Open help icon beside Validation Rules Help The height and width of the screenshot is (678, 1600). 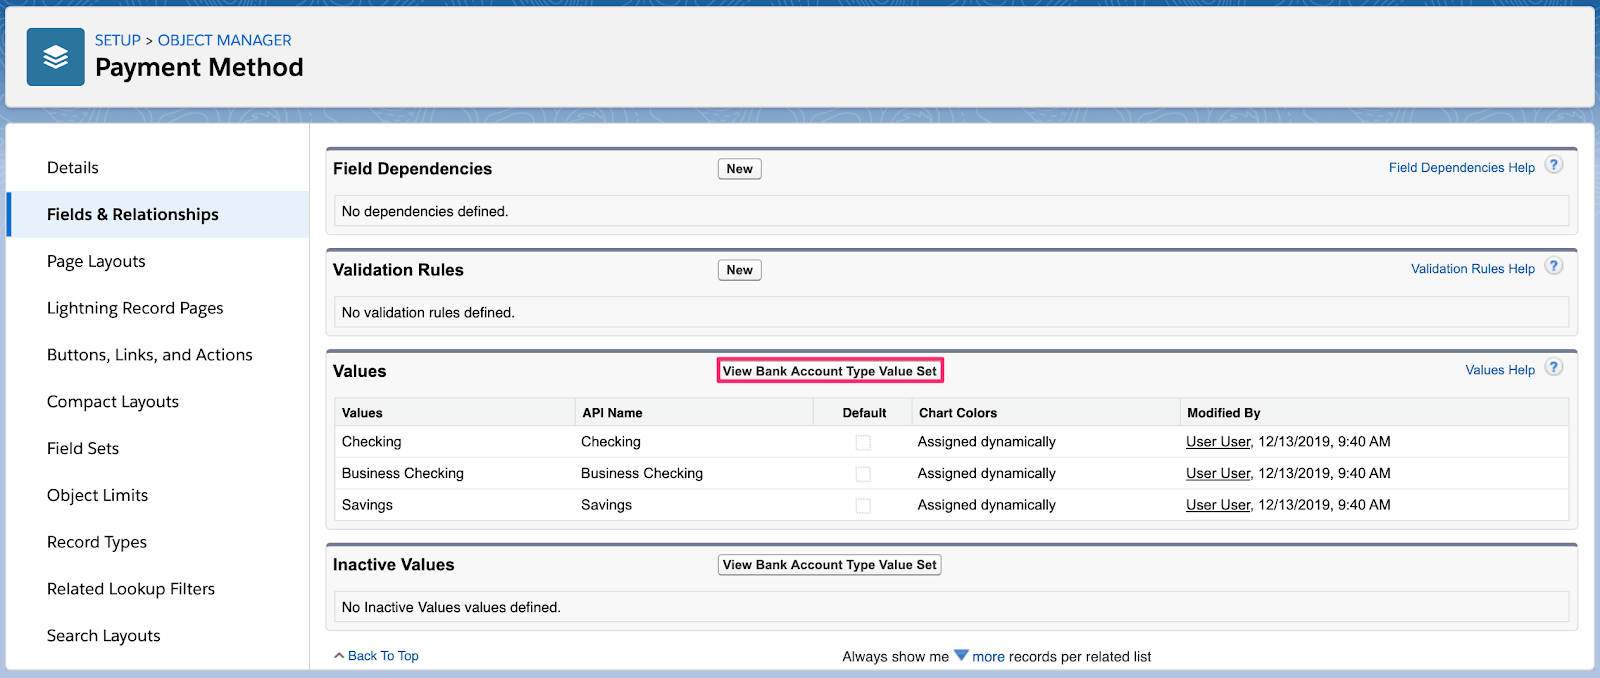pyautogui.click(x=1553, y=266)
